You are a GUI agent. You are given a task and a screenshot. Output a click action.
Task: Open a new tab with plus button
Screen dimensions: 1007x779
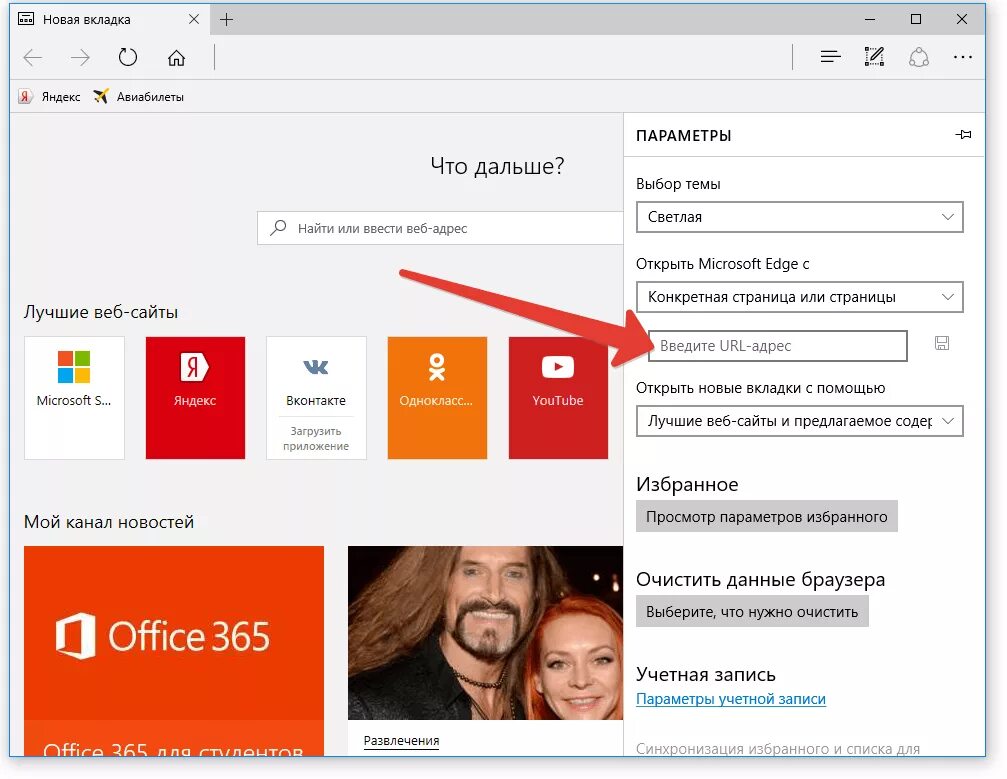(226, 19)
